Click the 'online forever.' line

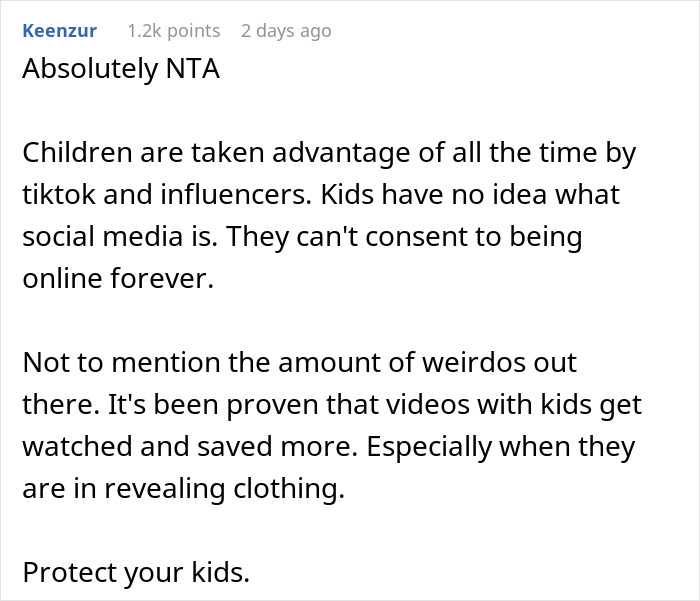point(118,279)
